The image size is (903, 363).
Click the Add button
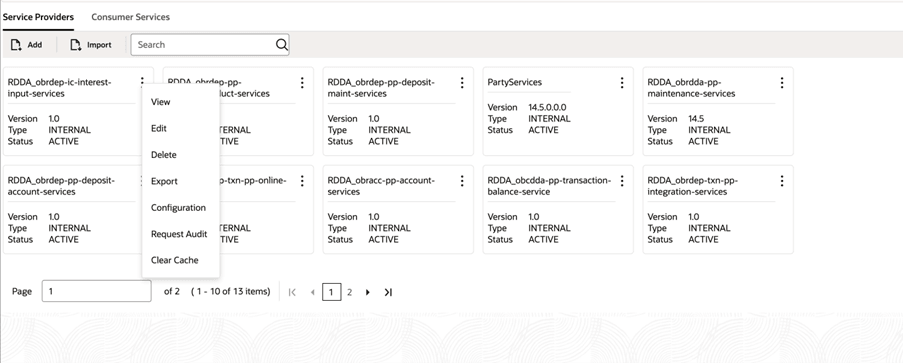pos(26,44)
